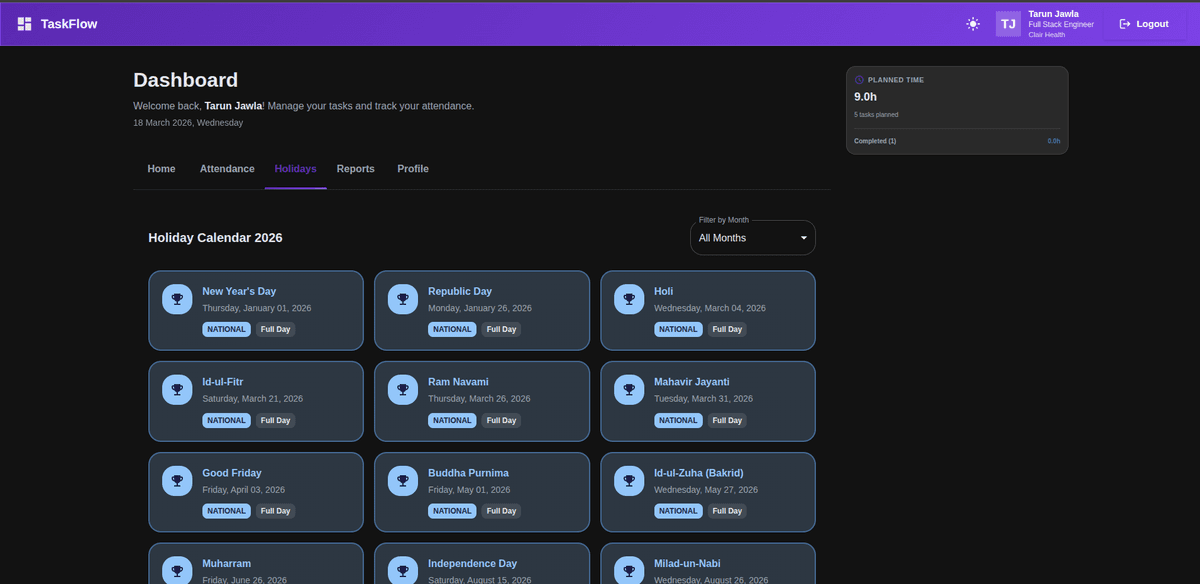Viewport: 1200px width, 584px height.
Task: Open the All Months filter dropdown
Action: tap(752, 237)
